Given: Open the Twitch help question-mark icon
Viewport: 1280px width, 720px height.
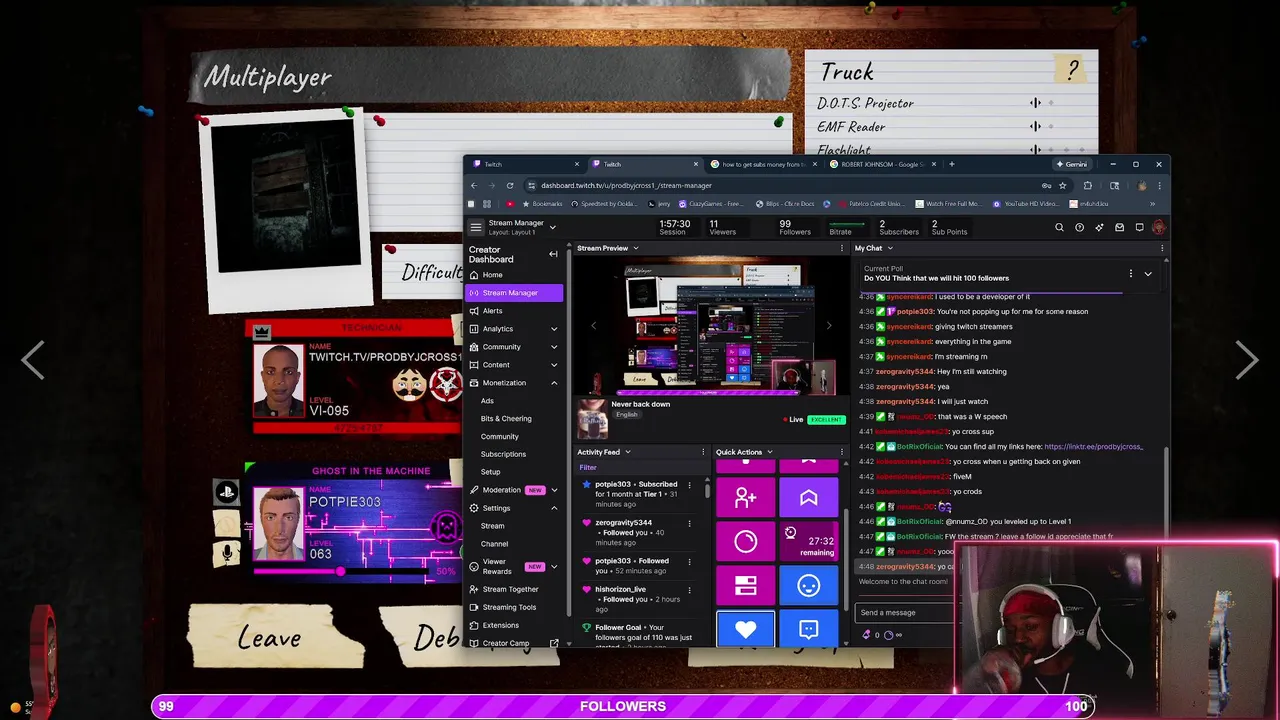Looking at the screenshot, I should [x=1079, y=227].
